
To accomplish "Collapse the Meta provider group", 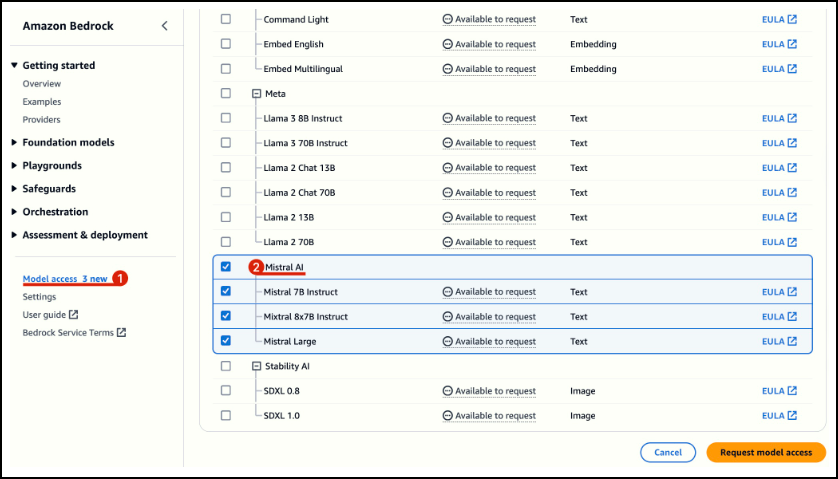I will (257, 94).
